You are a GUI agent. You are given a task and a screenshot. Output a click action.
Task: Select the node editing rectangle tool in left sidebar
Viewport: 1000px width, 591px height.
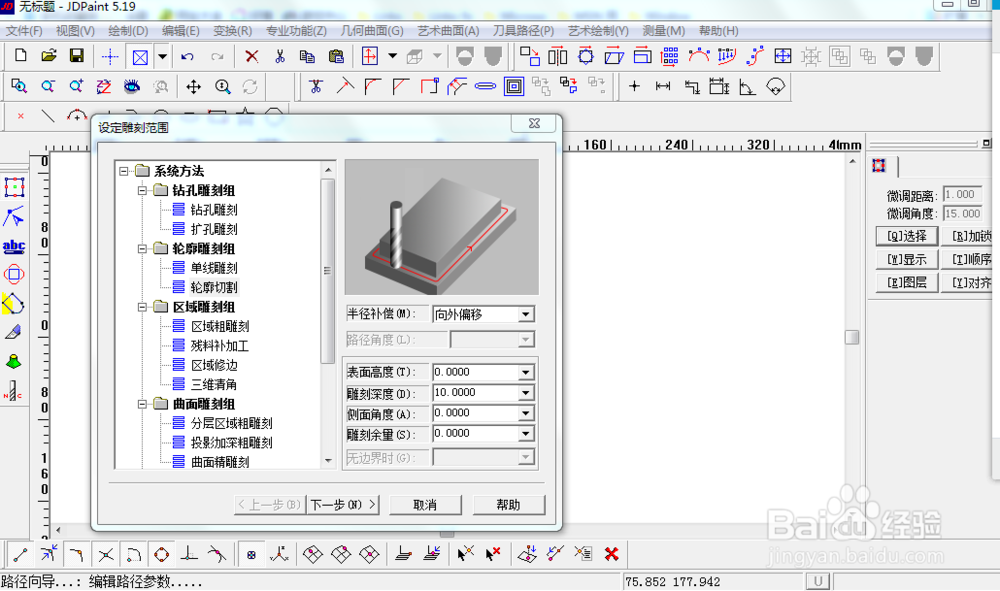(x=14, y=187)
